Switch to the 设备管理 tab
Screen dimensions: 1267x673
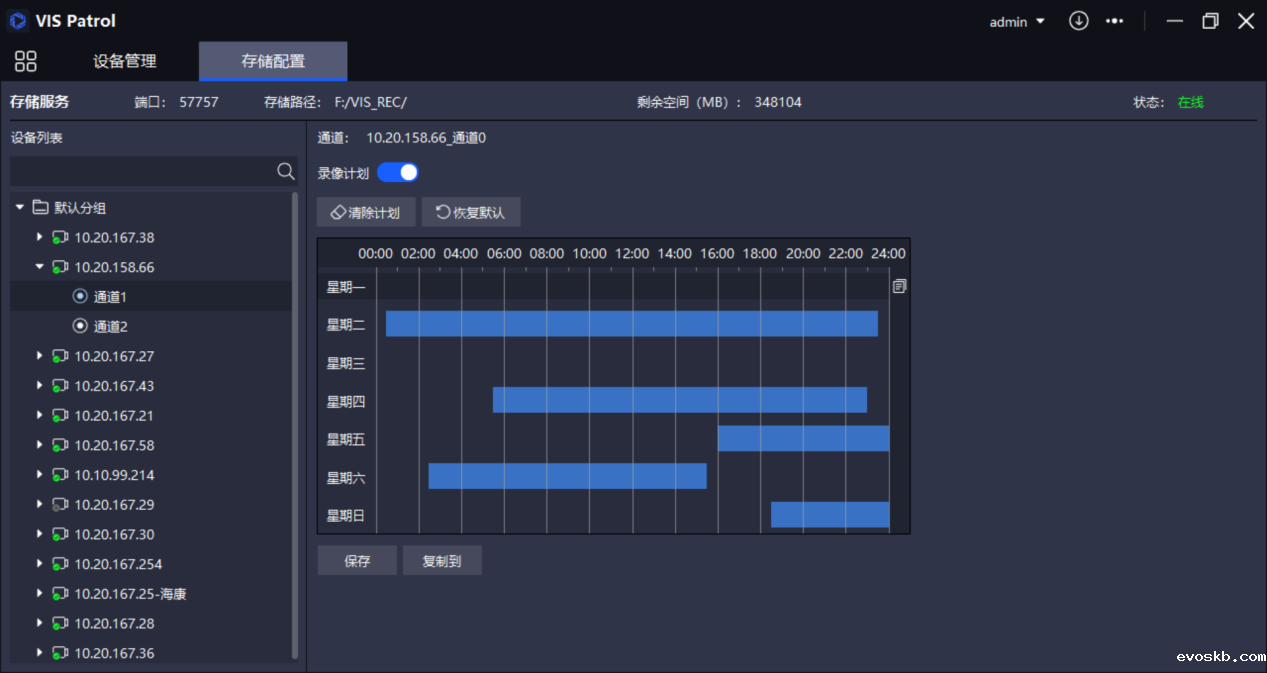[125, 61]
